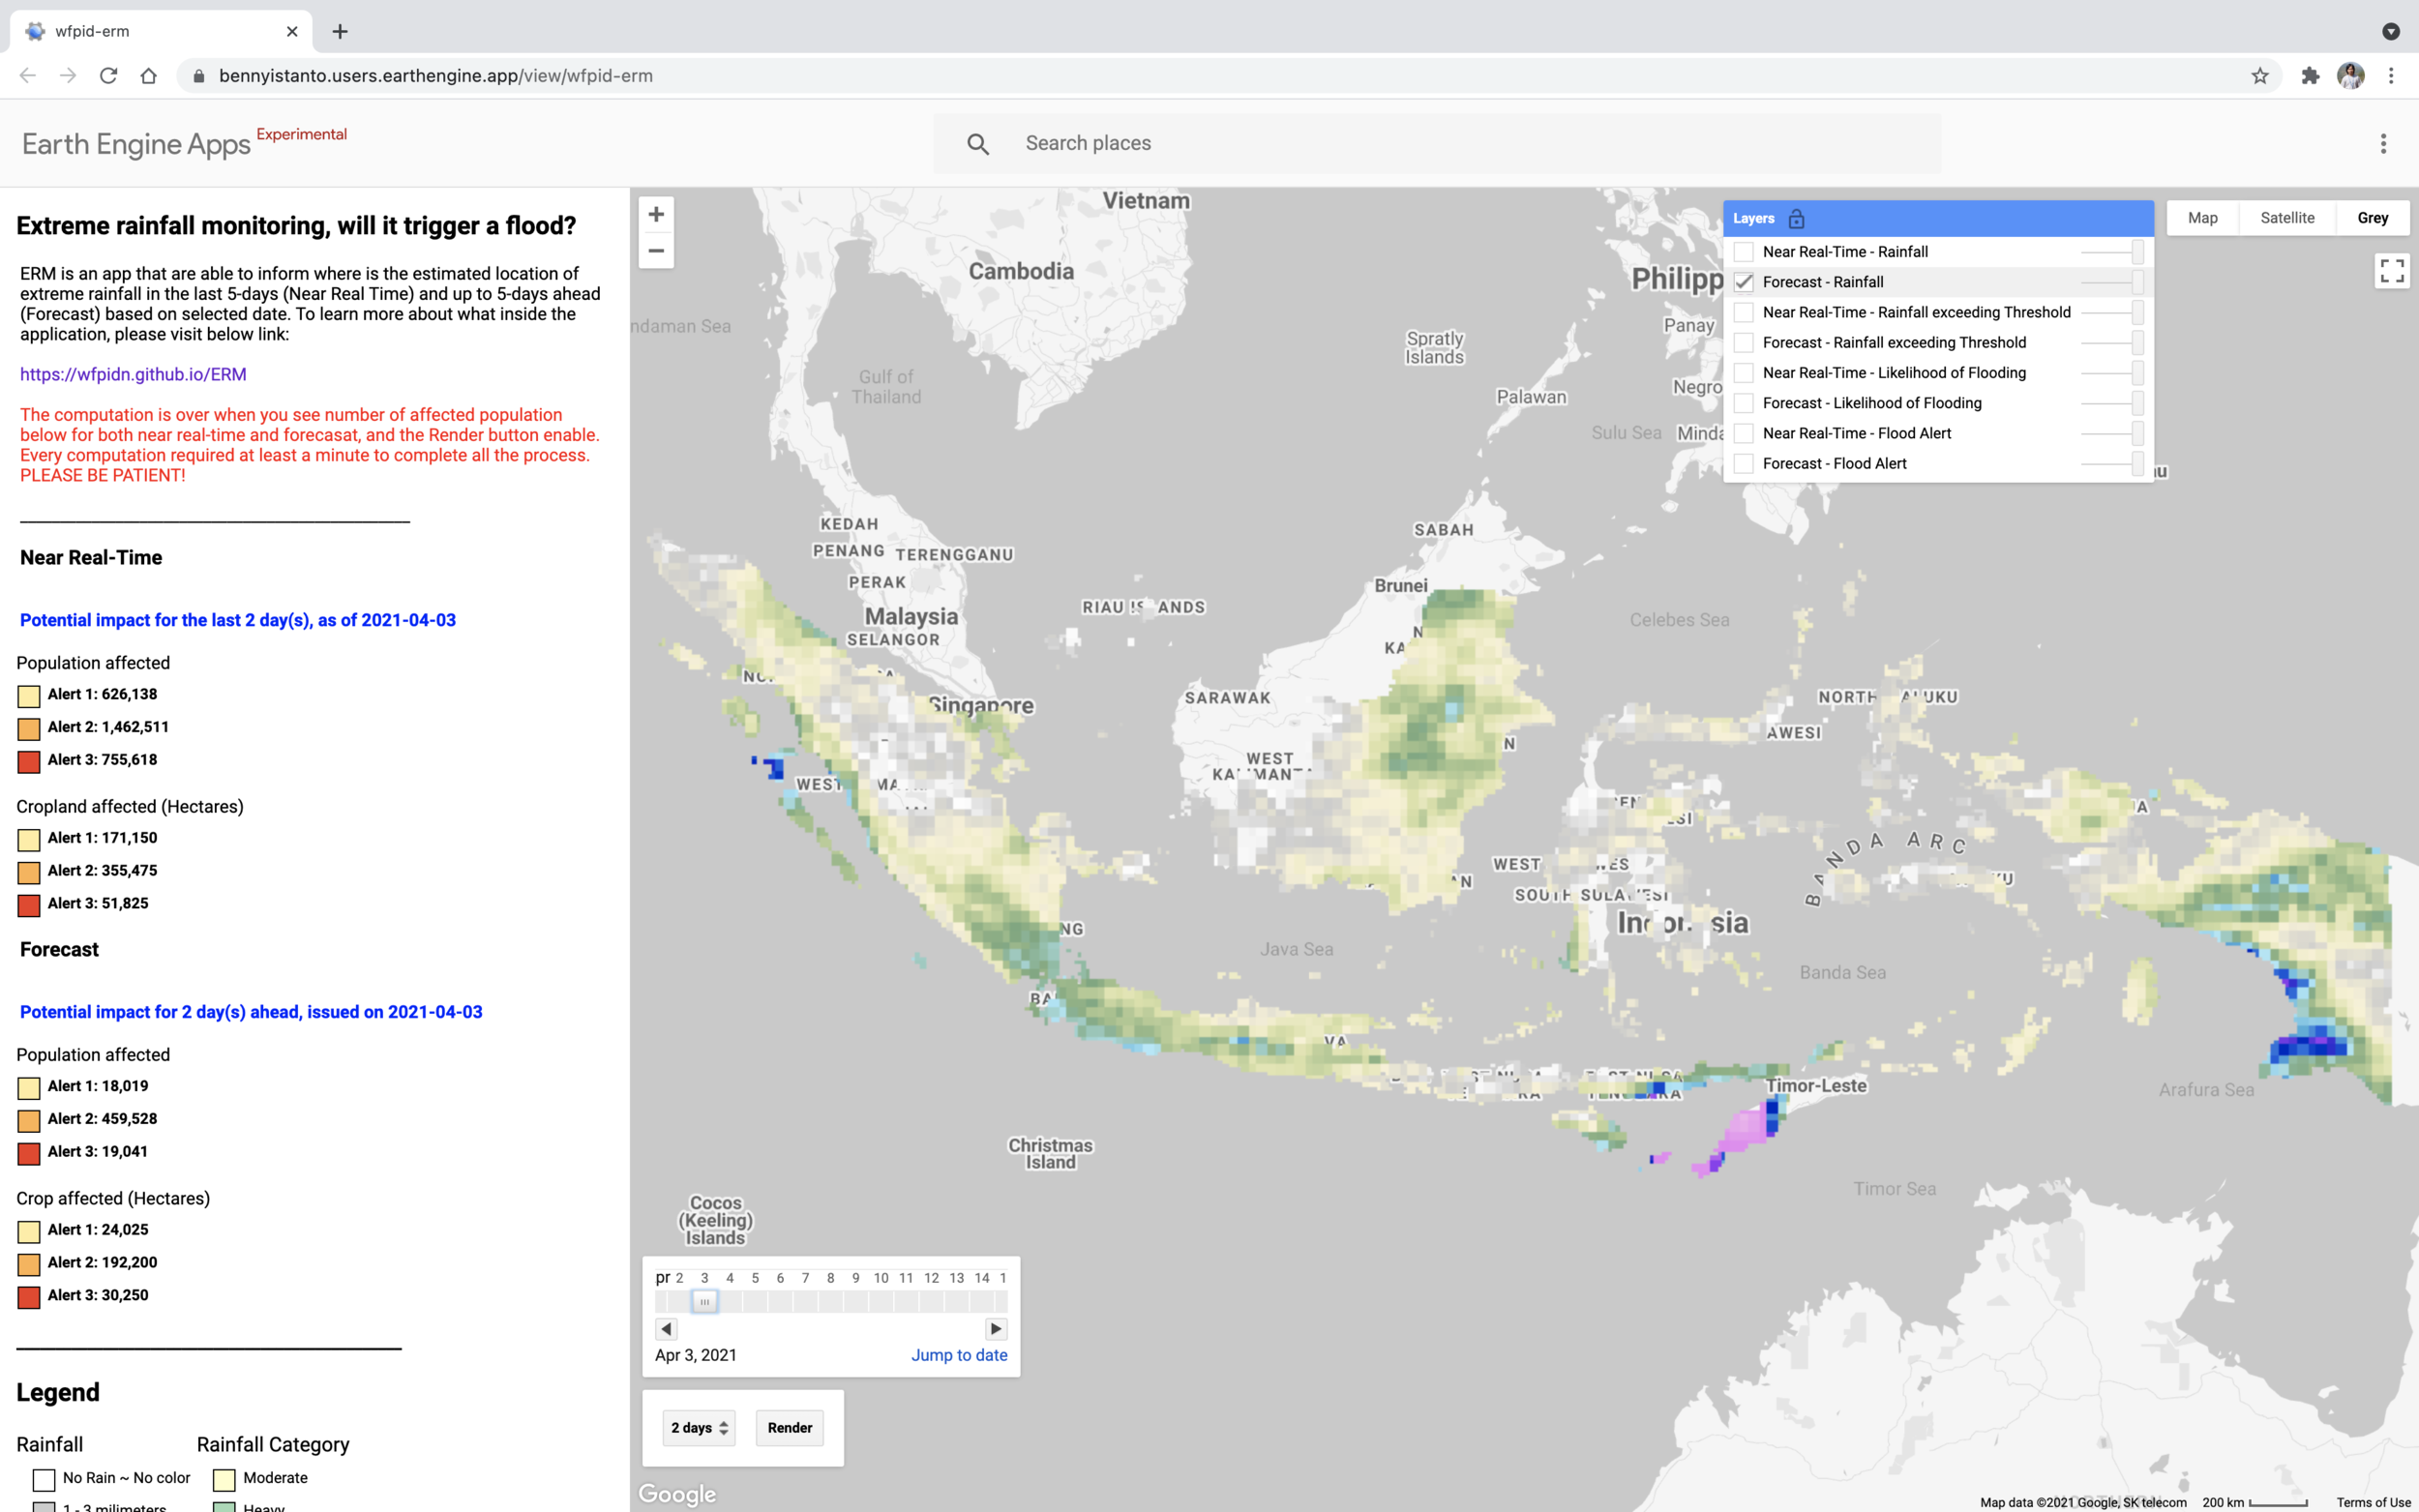Open the Chrome profile avatar

(x=2351, y=76)
